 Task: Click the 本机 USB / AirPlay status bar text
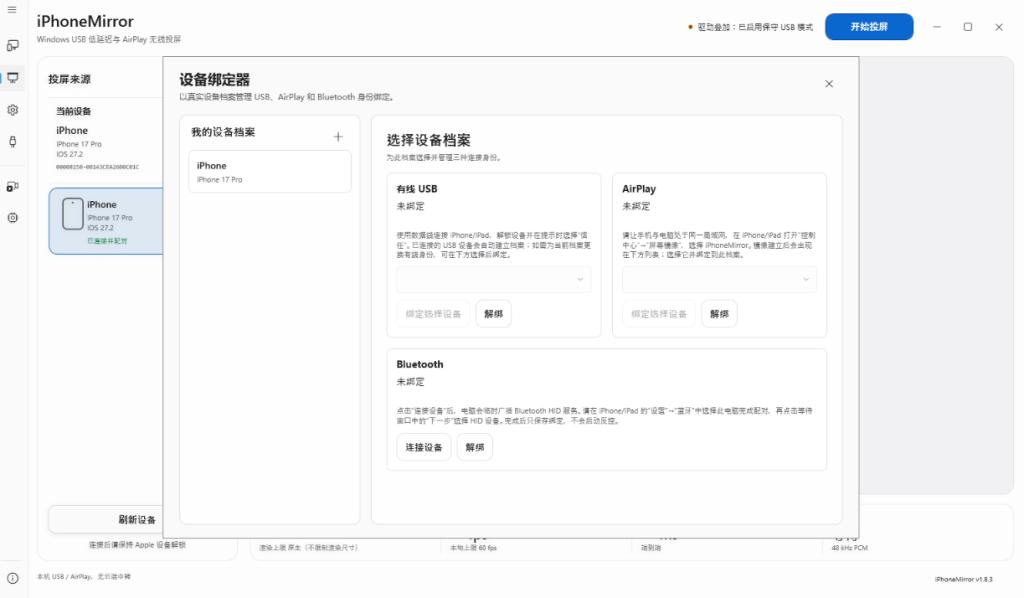[x=84, y=576]
